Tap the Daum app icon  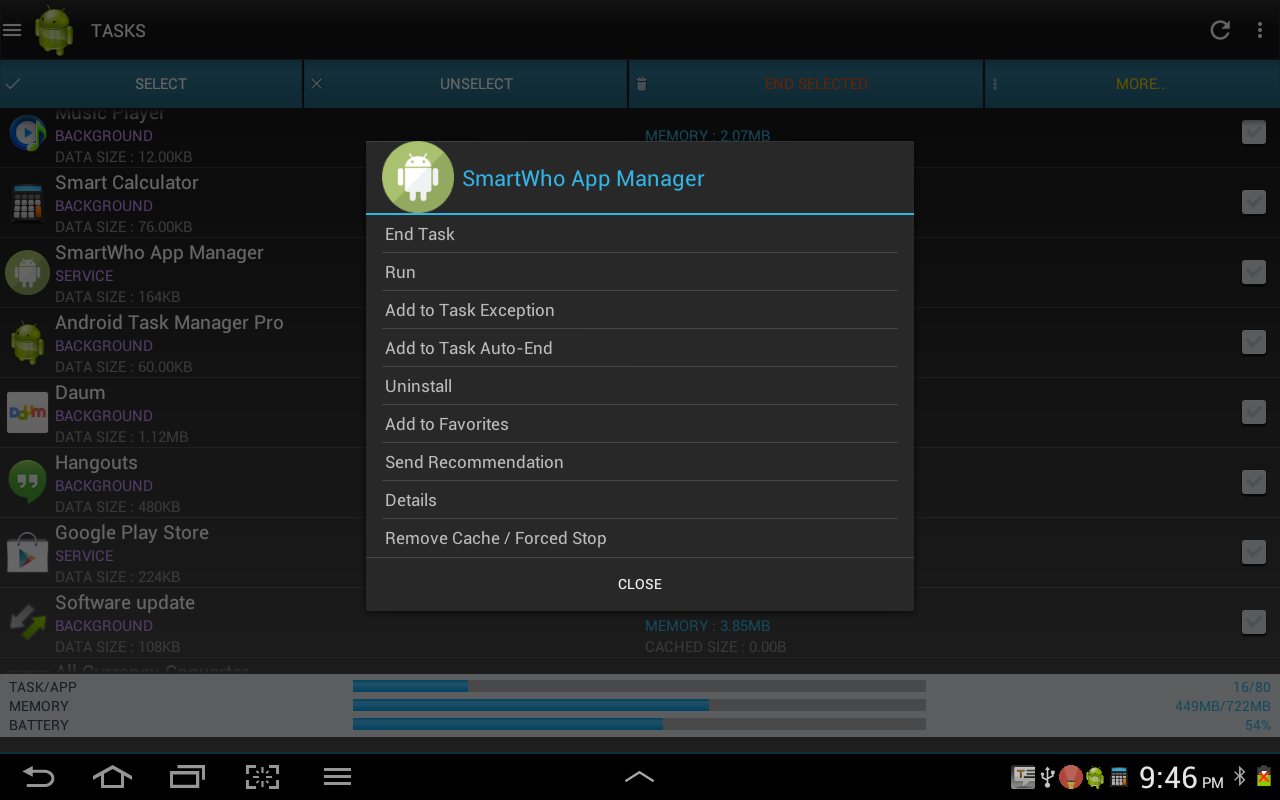(28, 412)
